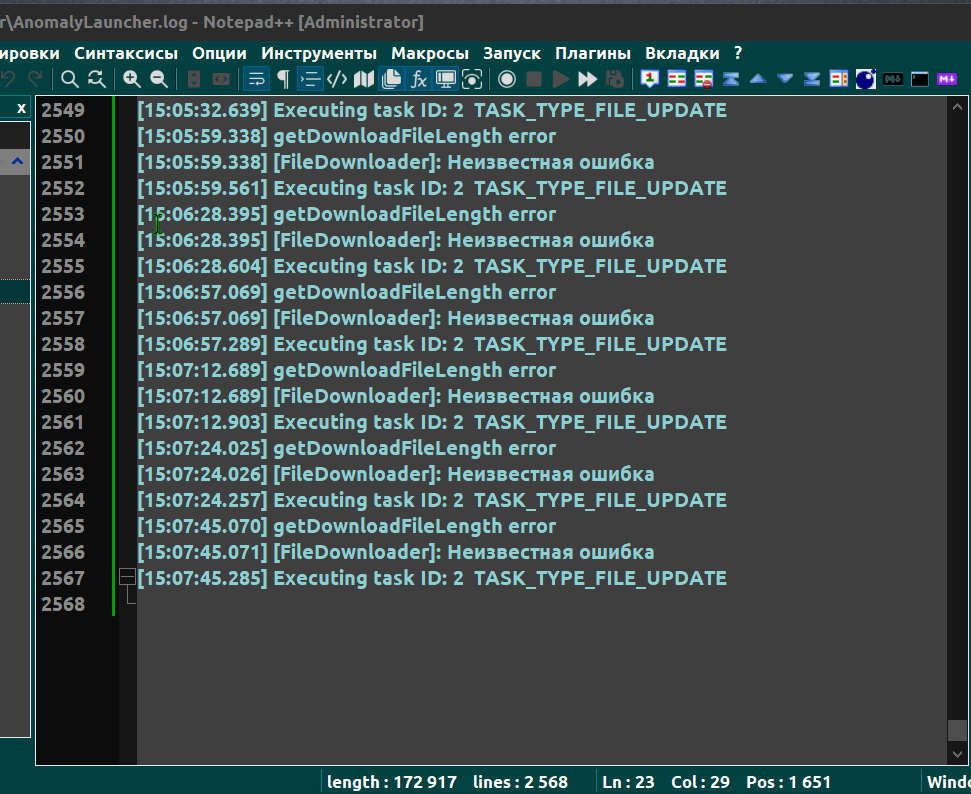Click the monitor-shaped toolbar icon
The image size is (971, 794).
(x=445, y=79)
